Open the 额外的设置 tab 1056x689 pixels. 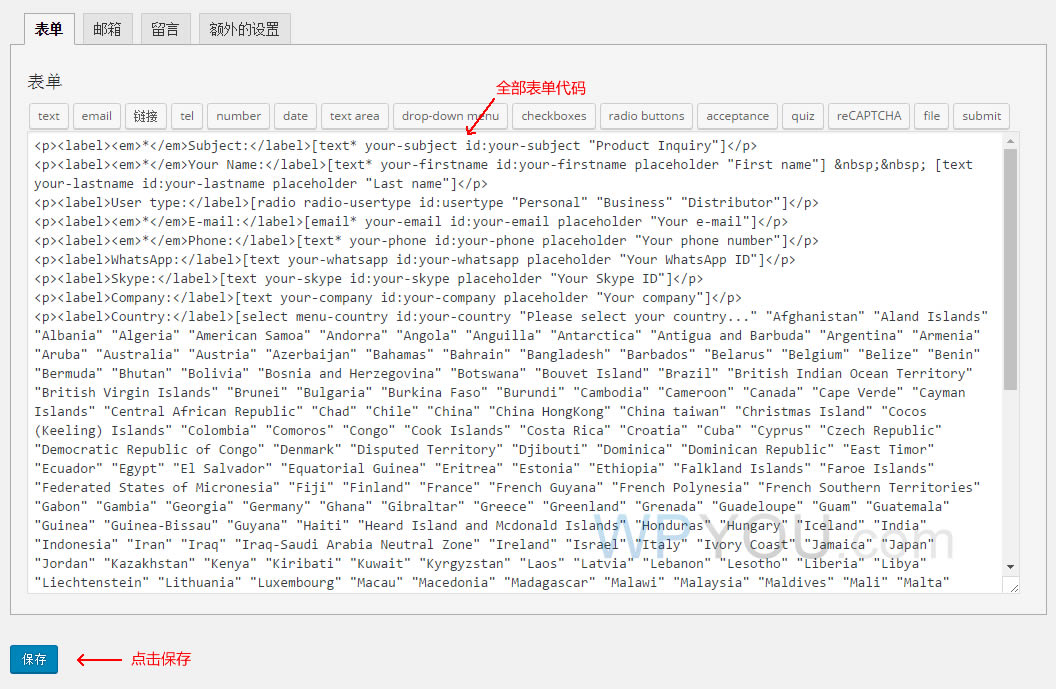(x=244, y=29)
